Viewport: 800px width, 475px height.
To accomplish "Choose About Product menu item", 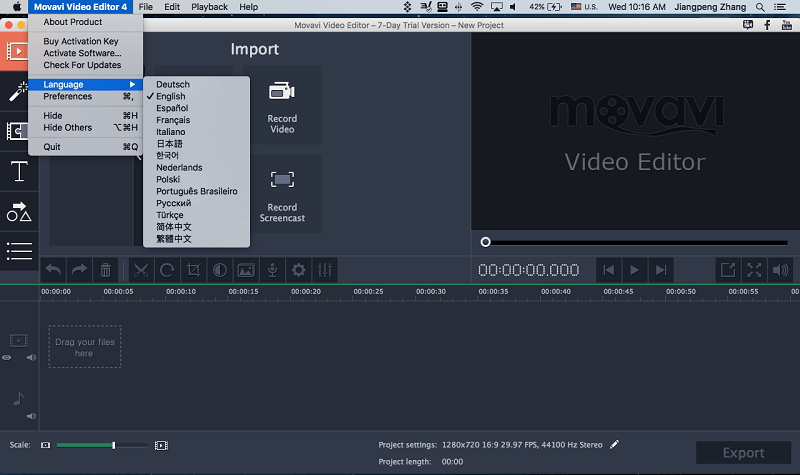I will click(x=86, y=22).
